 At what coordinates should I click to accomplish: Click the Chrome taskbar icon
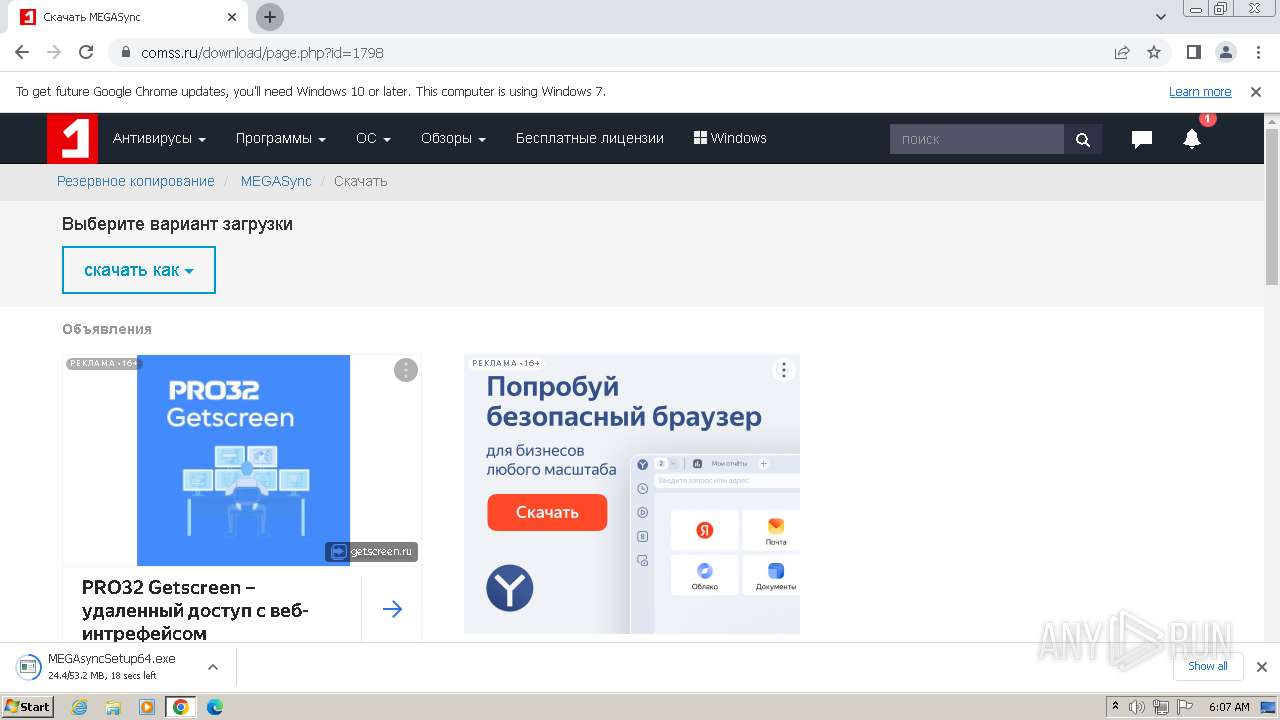point(180,707)
